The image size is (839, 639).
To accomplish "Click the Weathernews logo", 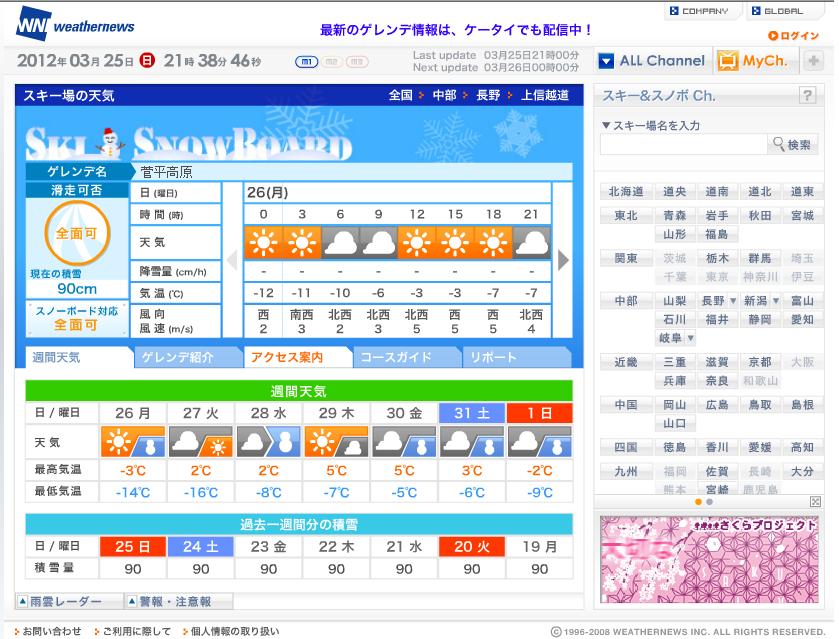I will [x=75, y=25].
